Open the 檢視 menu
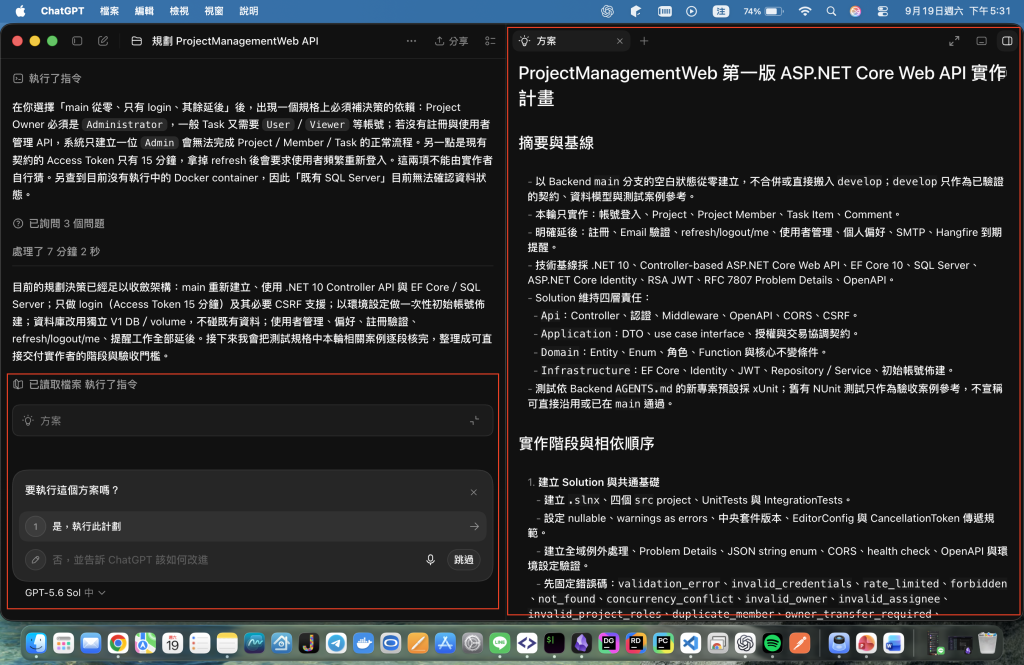Image resolution: width=1024 pixels, height=665 pixels. tap(179, 11)
